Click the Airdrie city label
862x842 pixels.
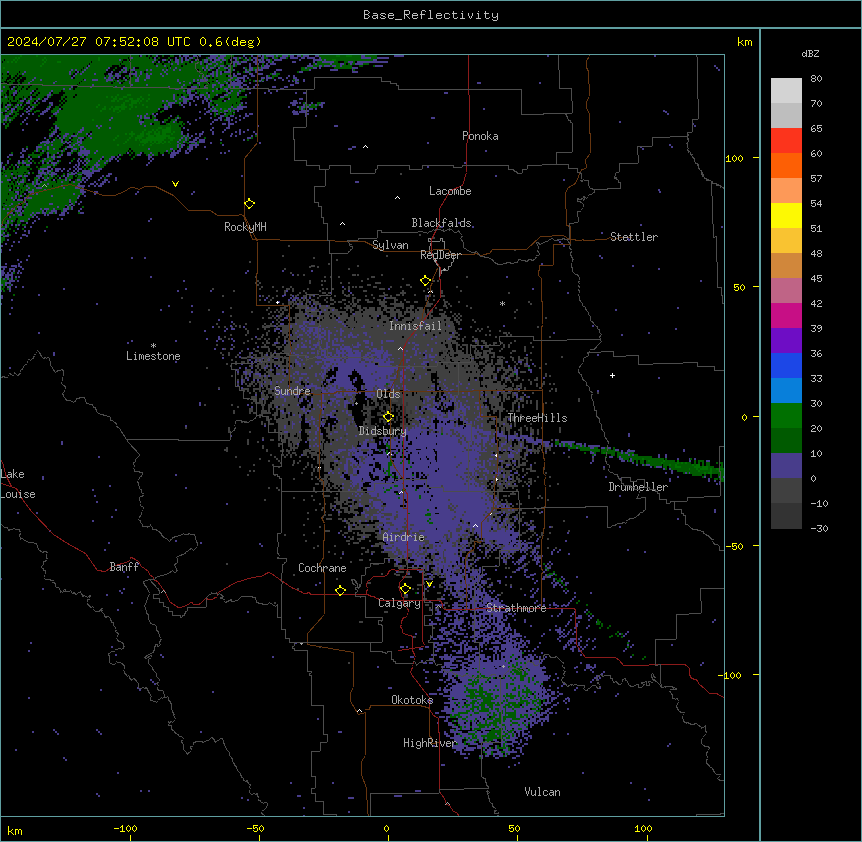point(404,537)
